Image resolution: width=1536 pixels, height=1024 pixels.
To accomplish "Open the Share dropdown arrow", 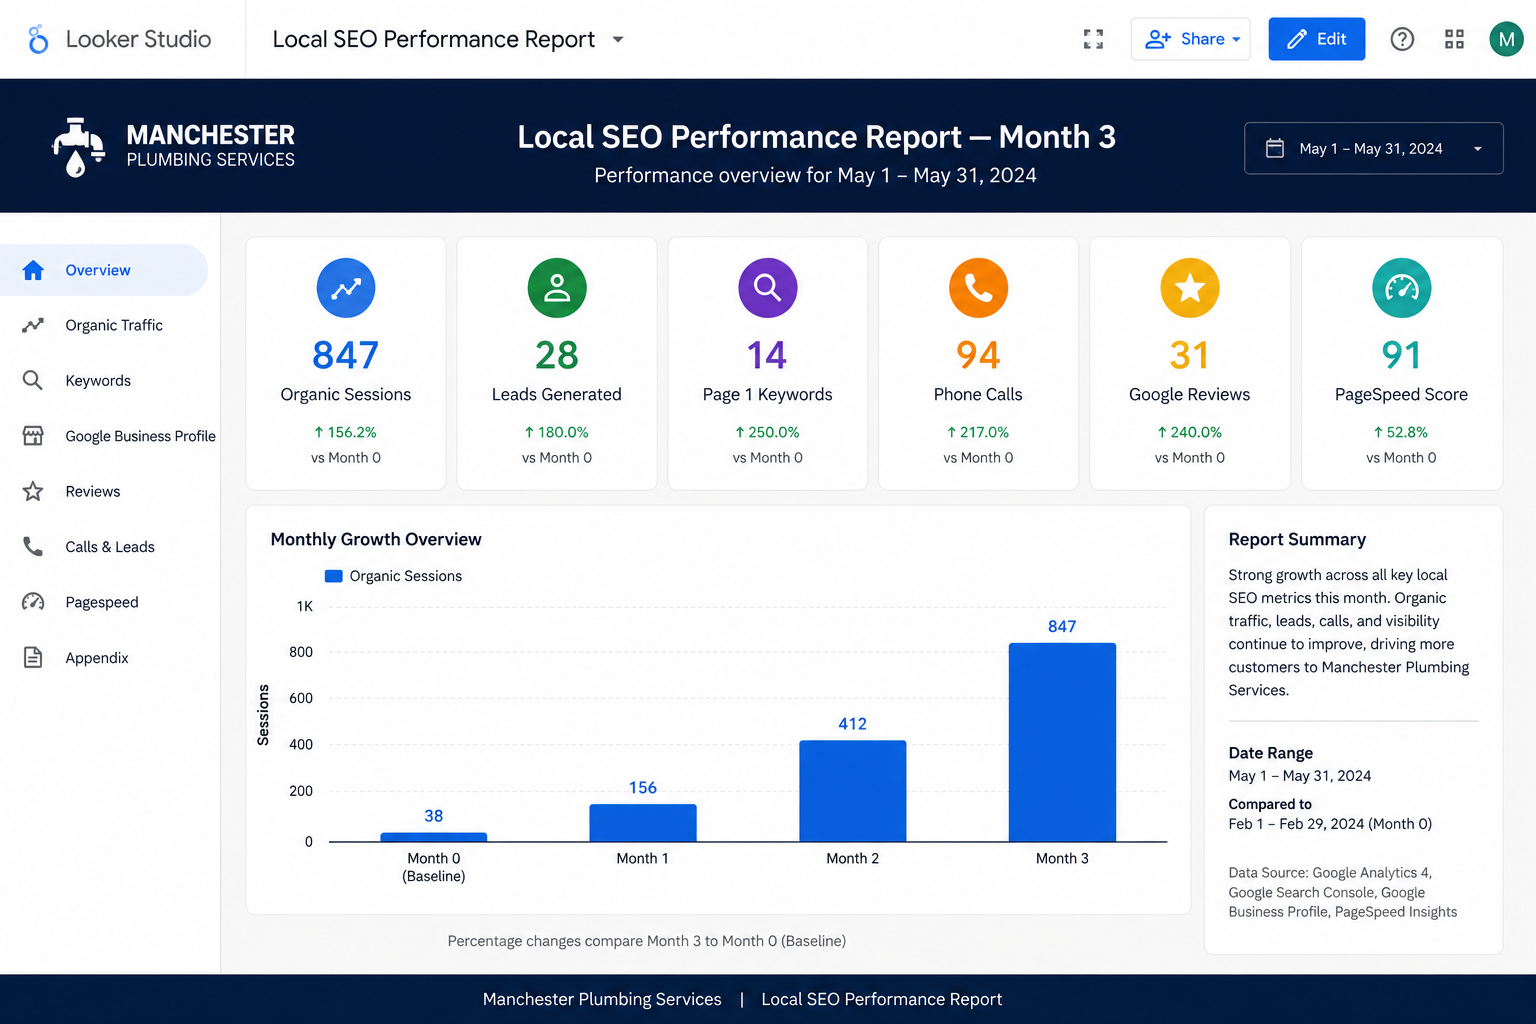I will click(1236, 40).
